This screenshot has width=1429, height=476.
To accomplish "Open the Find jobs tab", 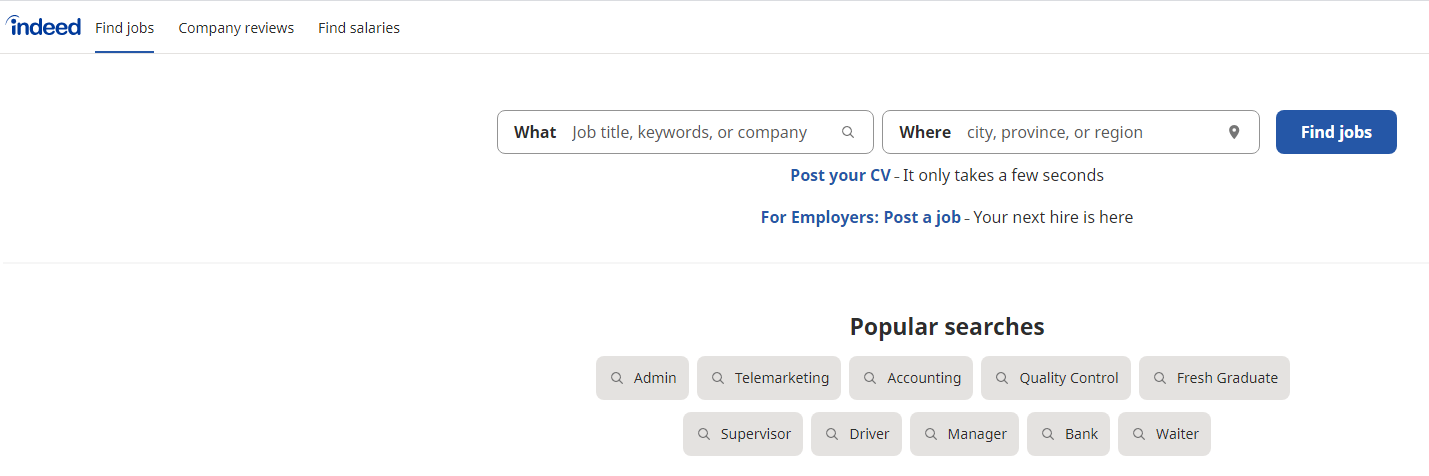I will 125,28.
